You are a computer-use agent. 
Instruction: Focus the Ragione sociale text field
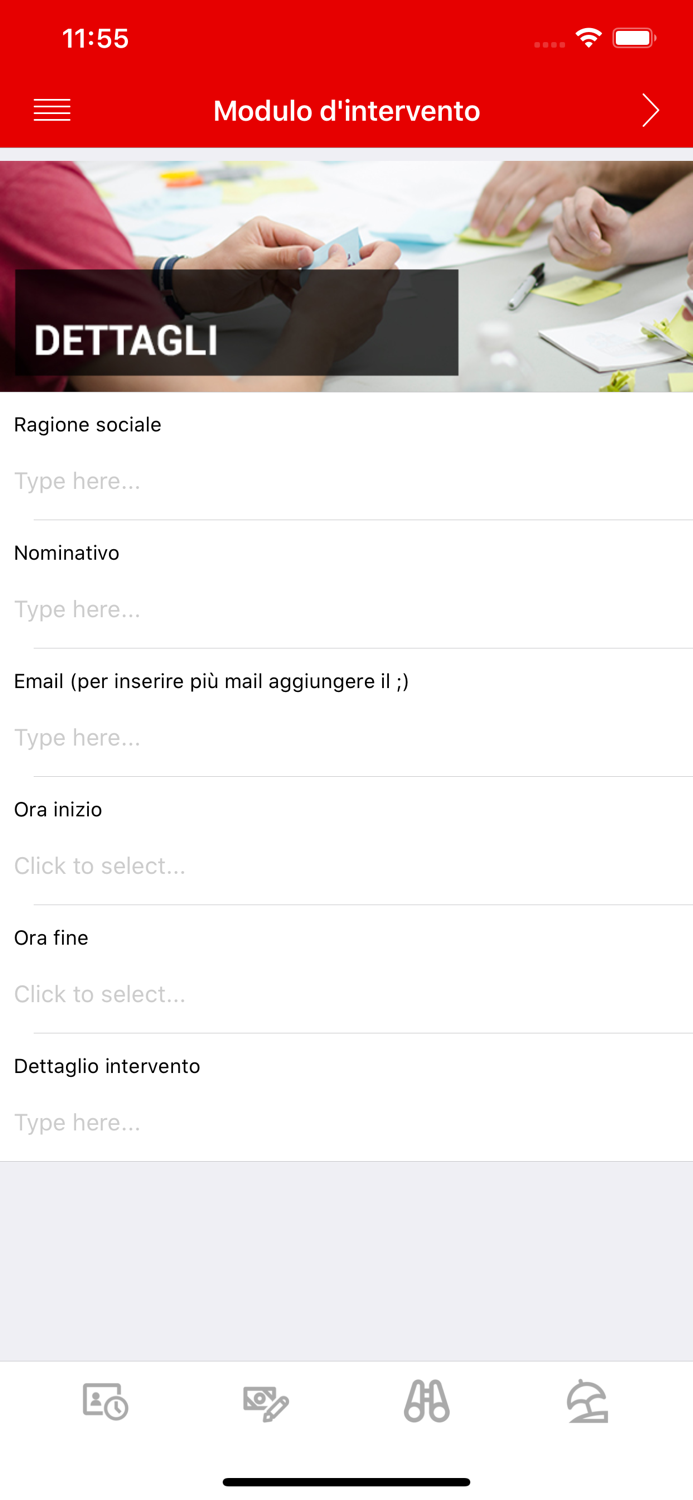(x=346, y=481)
